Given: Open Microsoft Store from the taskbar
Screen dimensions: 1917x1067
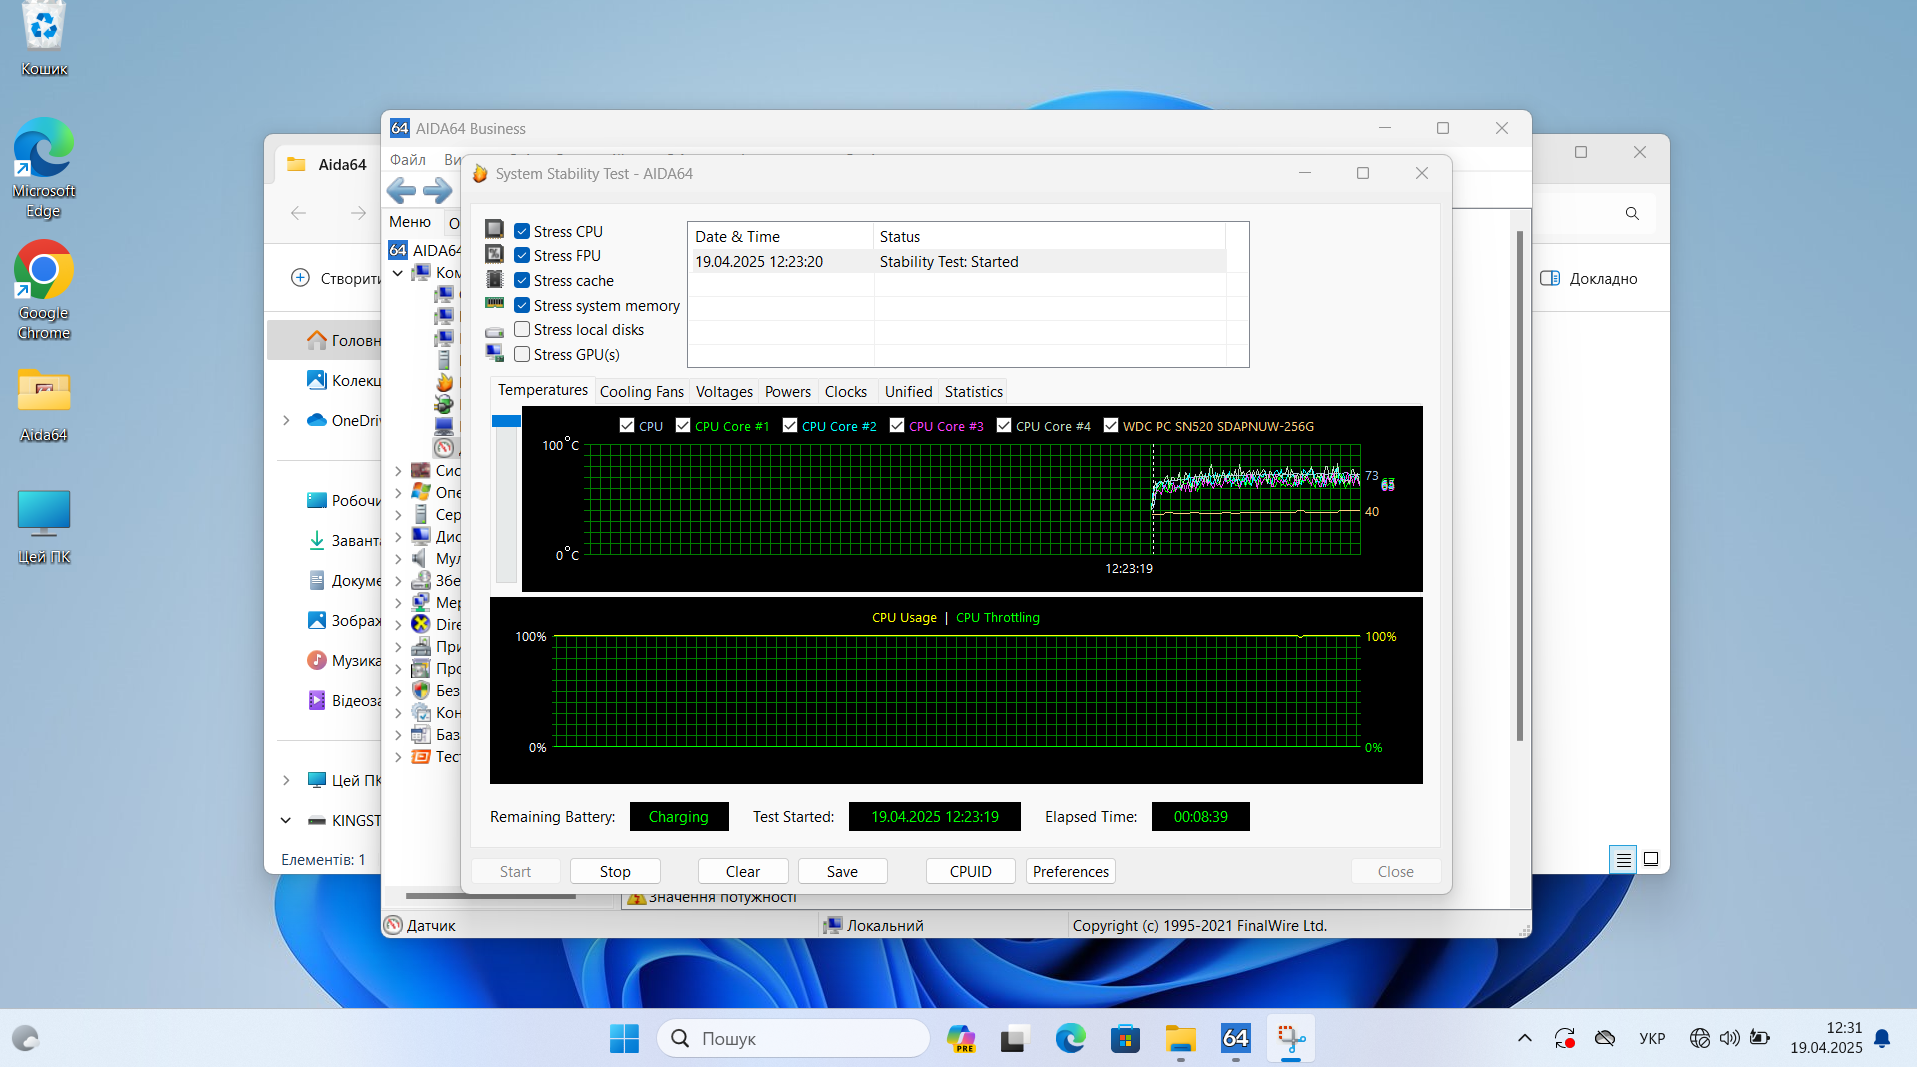Looking at the screenshot, I should (x=1125, y=1038).
